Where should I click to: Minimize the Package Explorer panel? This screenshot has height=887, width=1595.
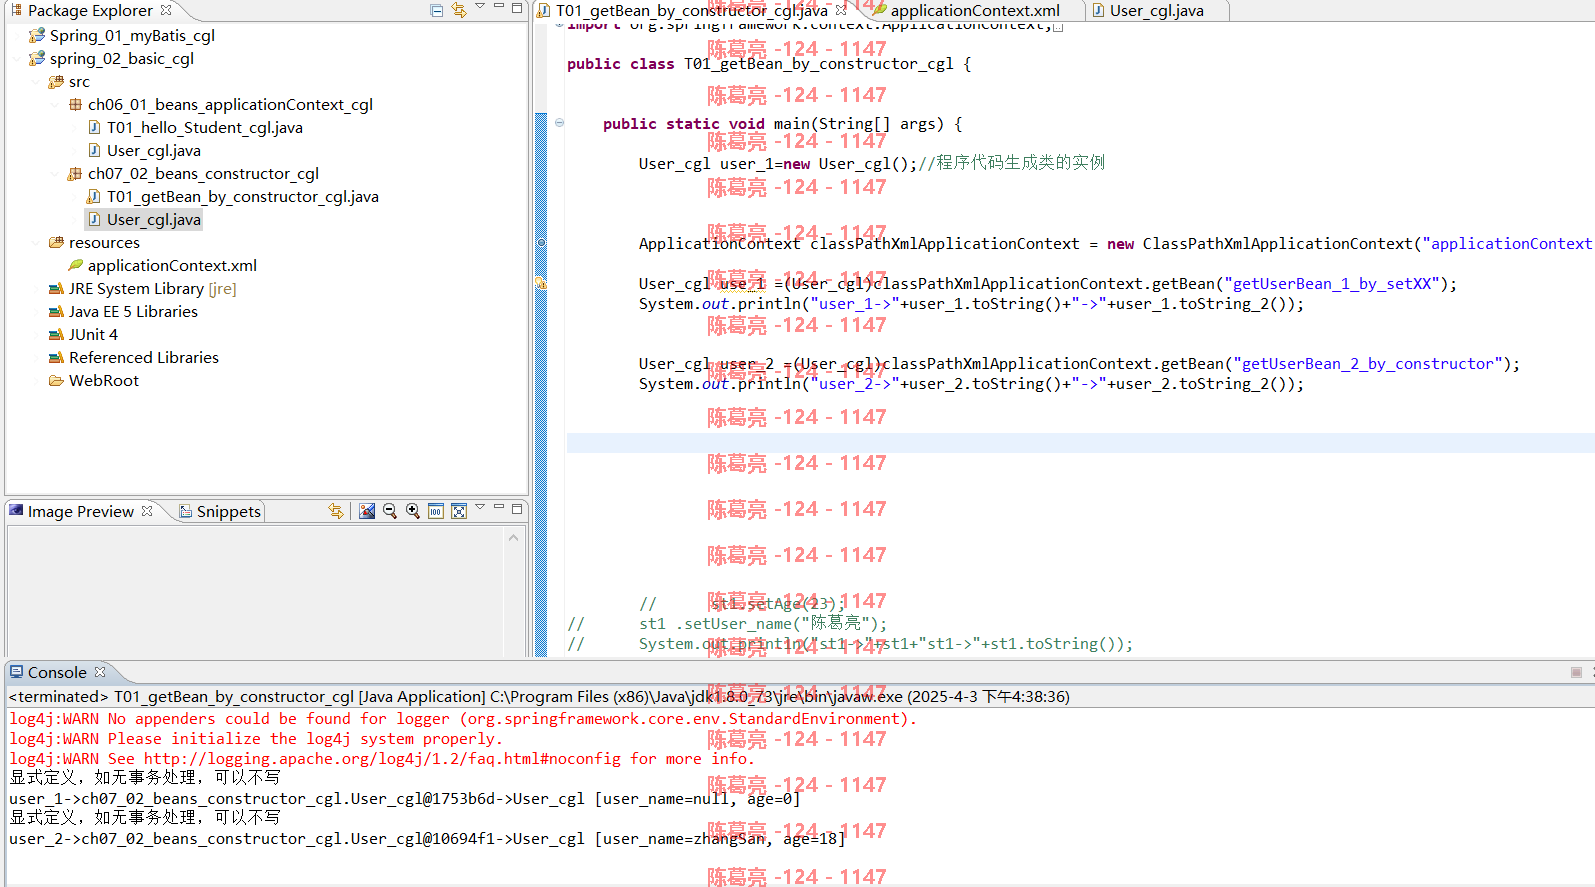point(499,7)
